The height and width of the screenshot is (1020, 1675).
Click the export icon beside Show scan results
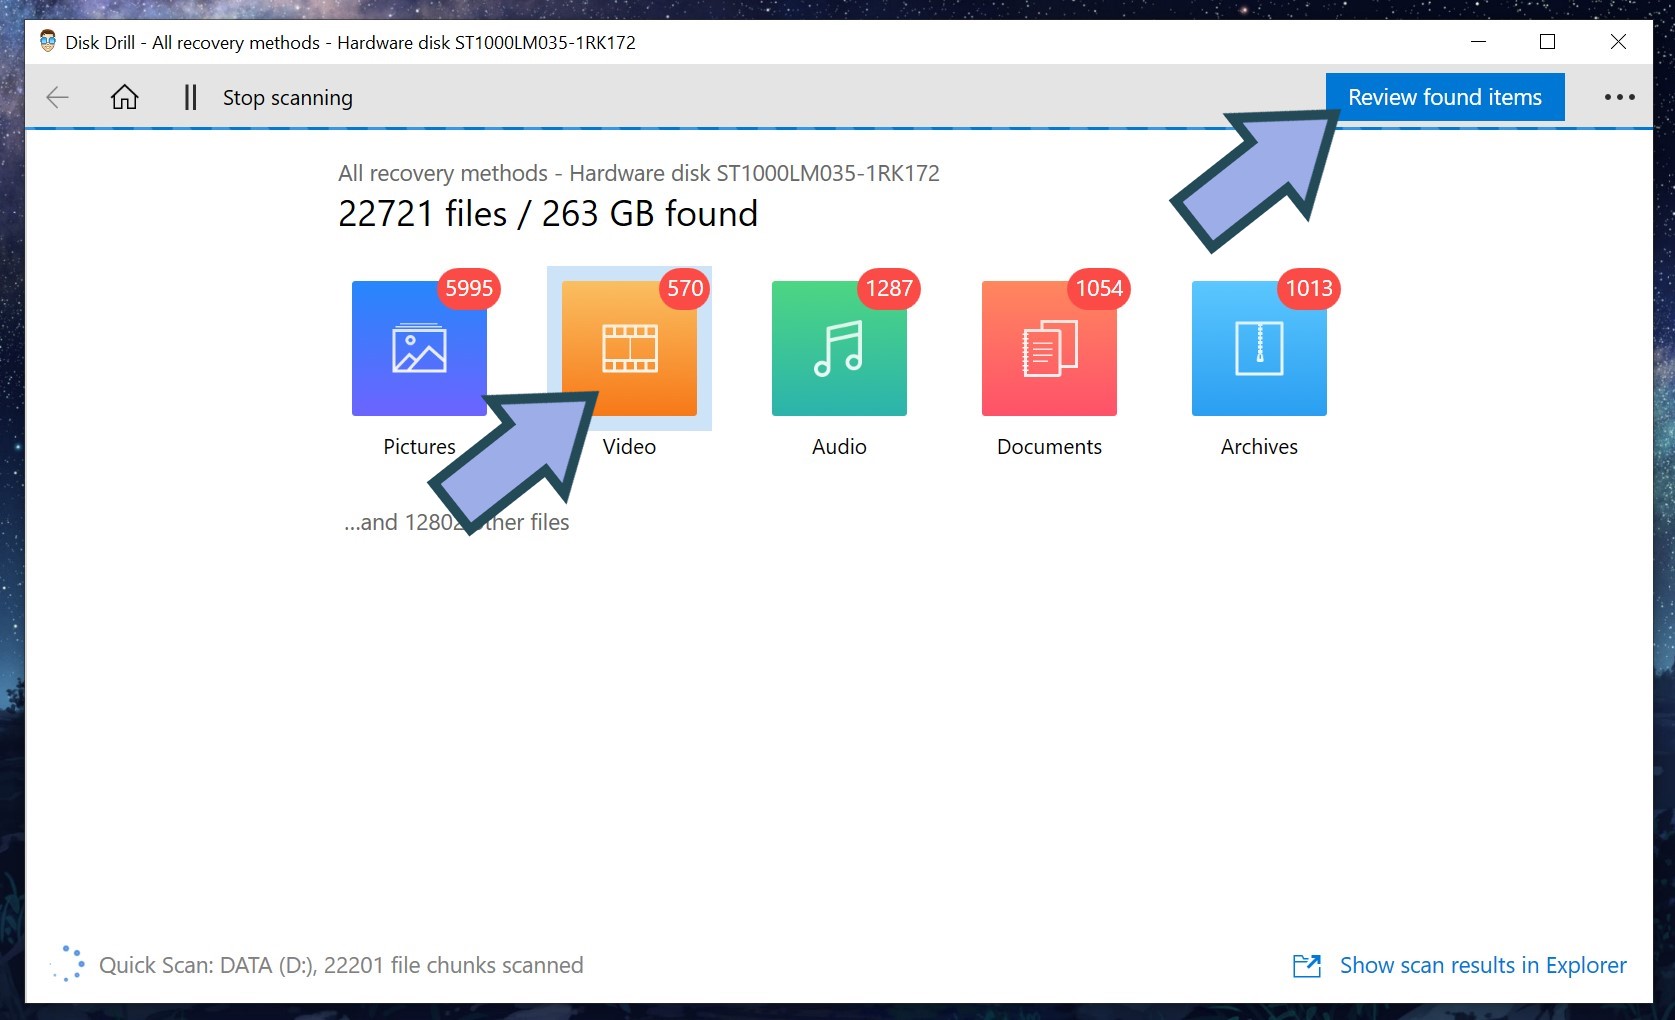coord(1307,965)
